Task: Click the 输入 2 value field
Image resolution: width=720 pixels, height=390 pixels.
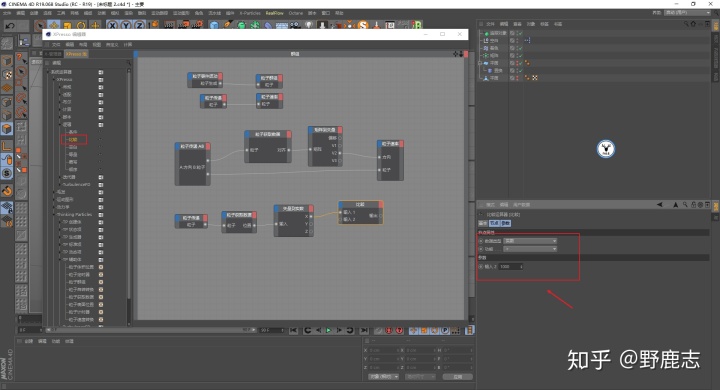Action: (x=511, y=266)
